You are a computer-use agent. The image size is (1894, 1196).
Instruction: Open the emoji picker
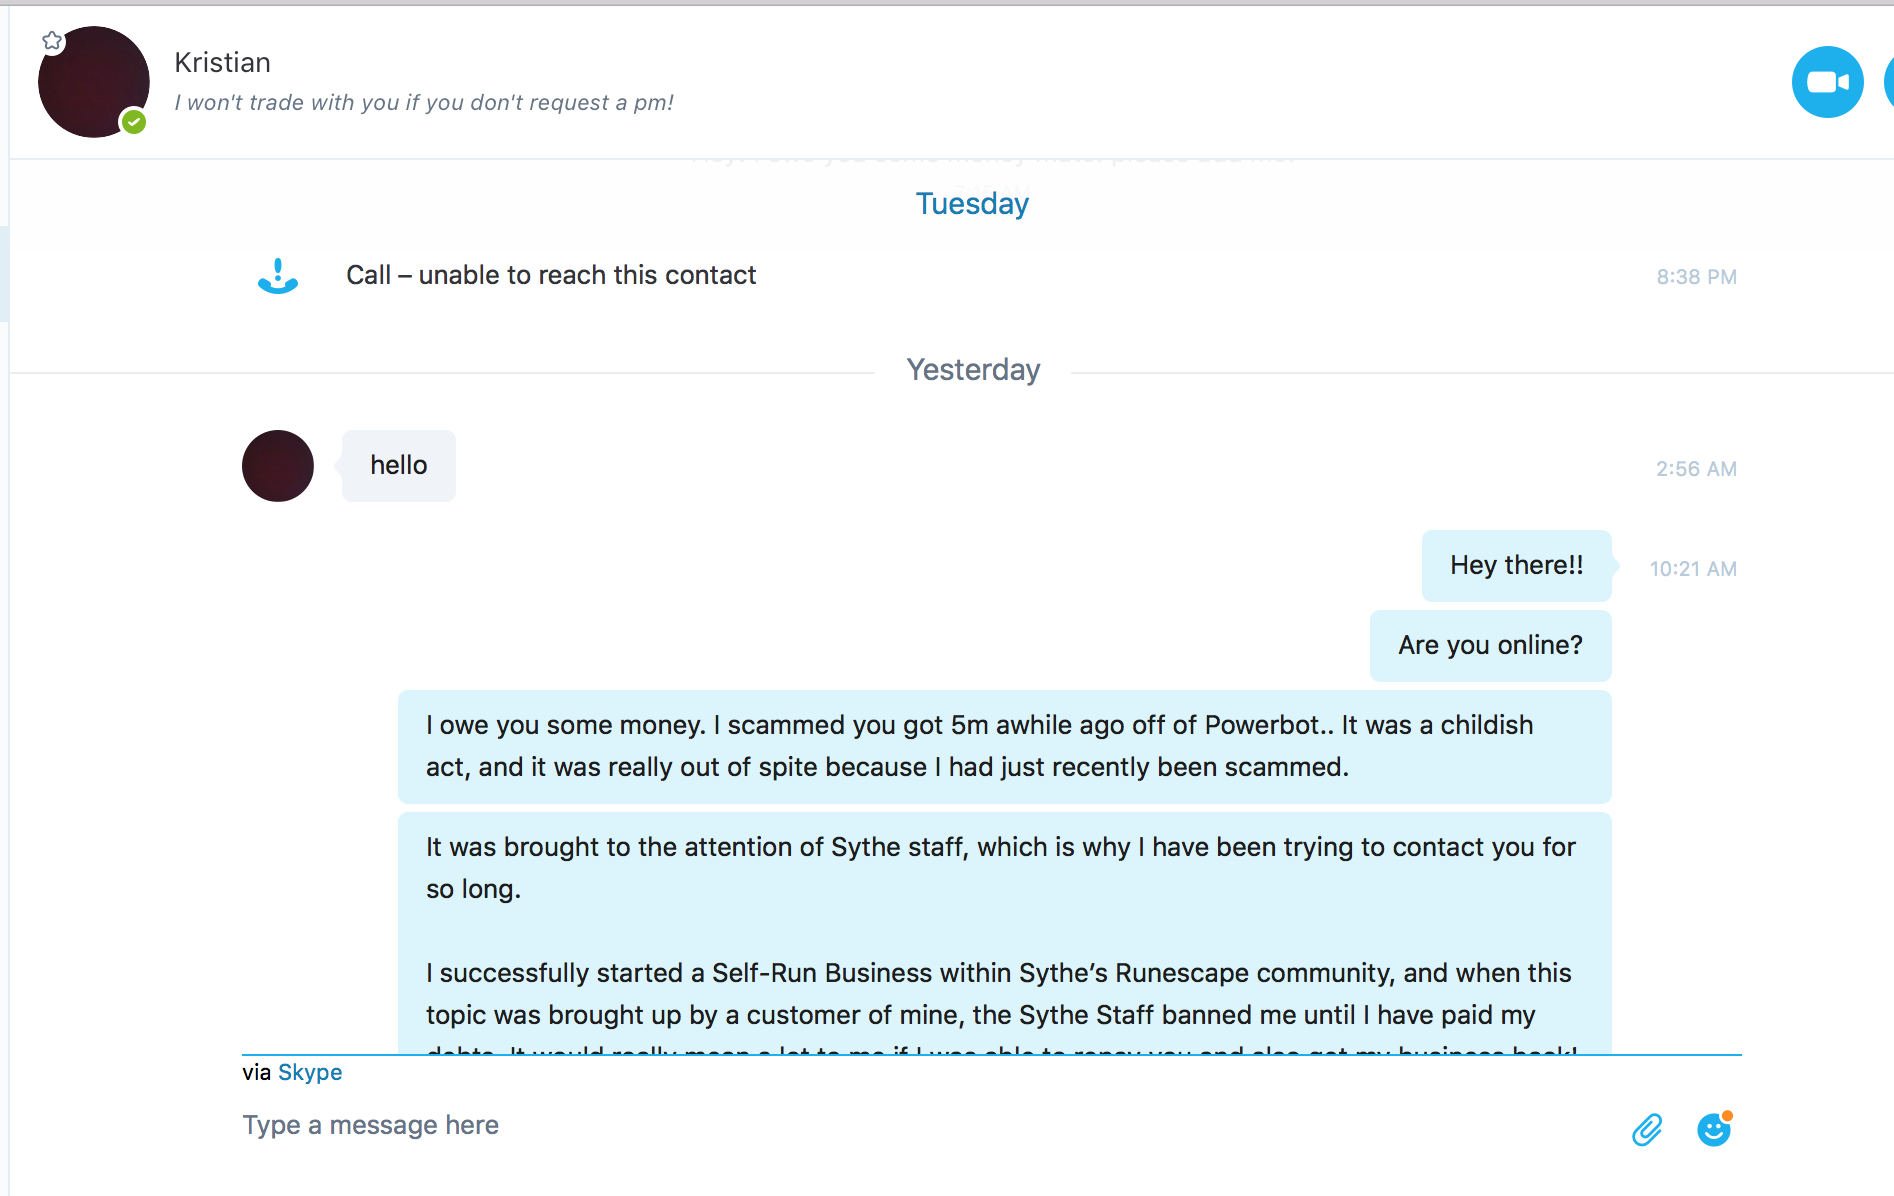coord(1714,1130)
